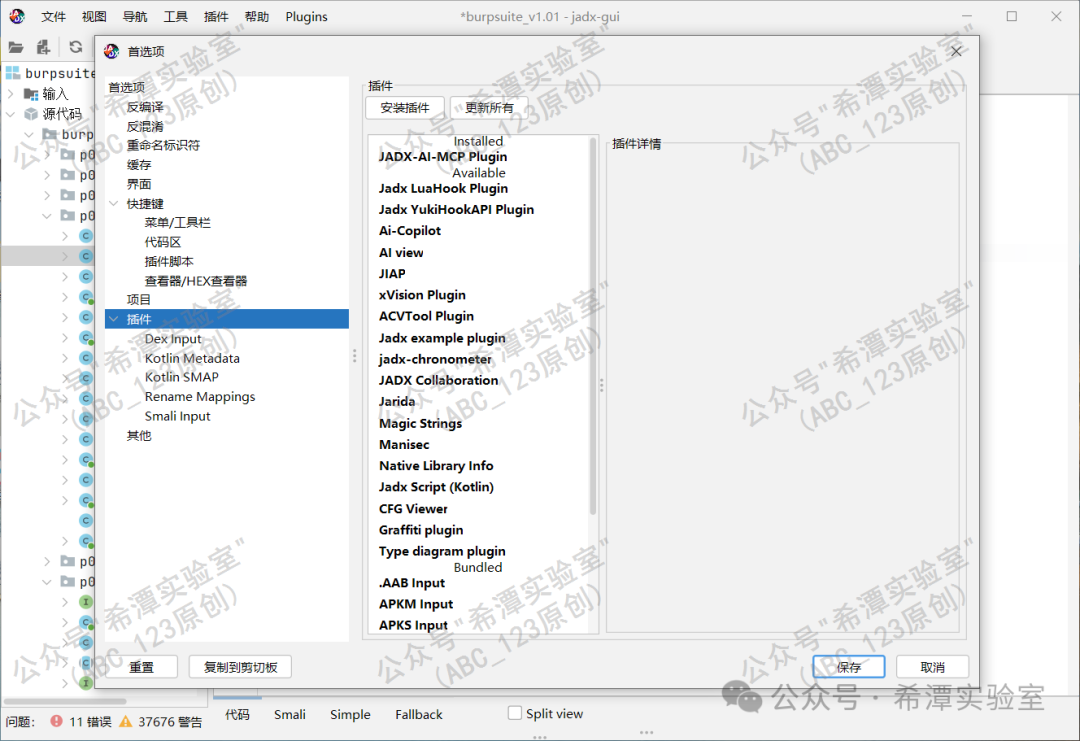Click the add files toolbar icon

[42, 46]
